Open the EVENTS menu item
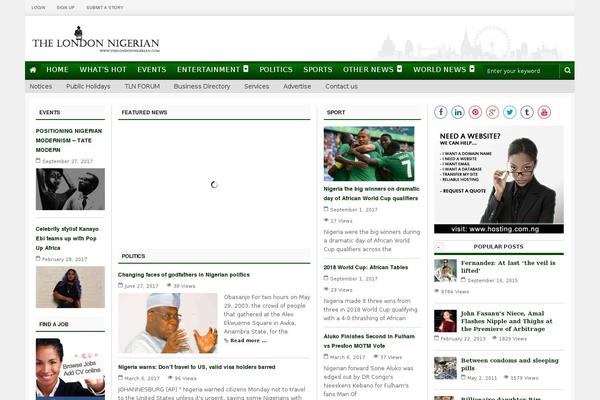The height and width of the screenshot is (400, 600). click(152, 70)
